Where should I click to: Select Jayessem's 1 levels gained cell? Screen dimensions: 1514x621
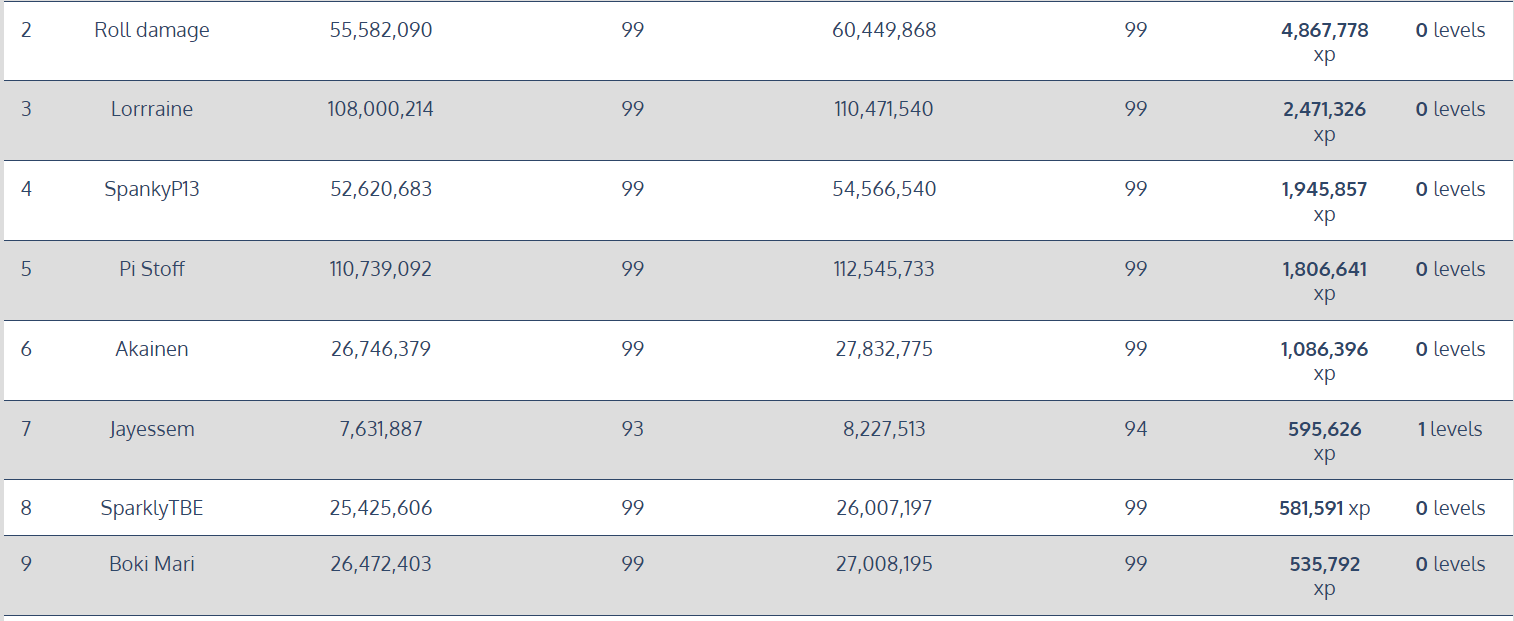click(1449, 429)
